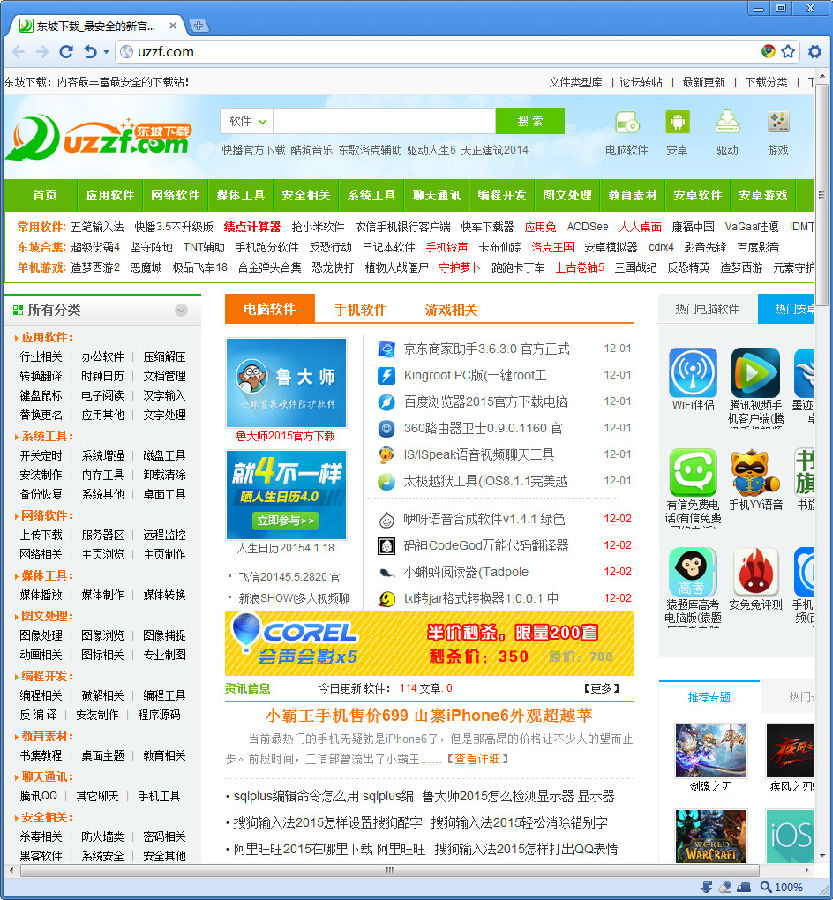This screenshot has width=833, height=900.
Task: Open the undo arrow's dropdown list
Action: click(106, 52)
